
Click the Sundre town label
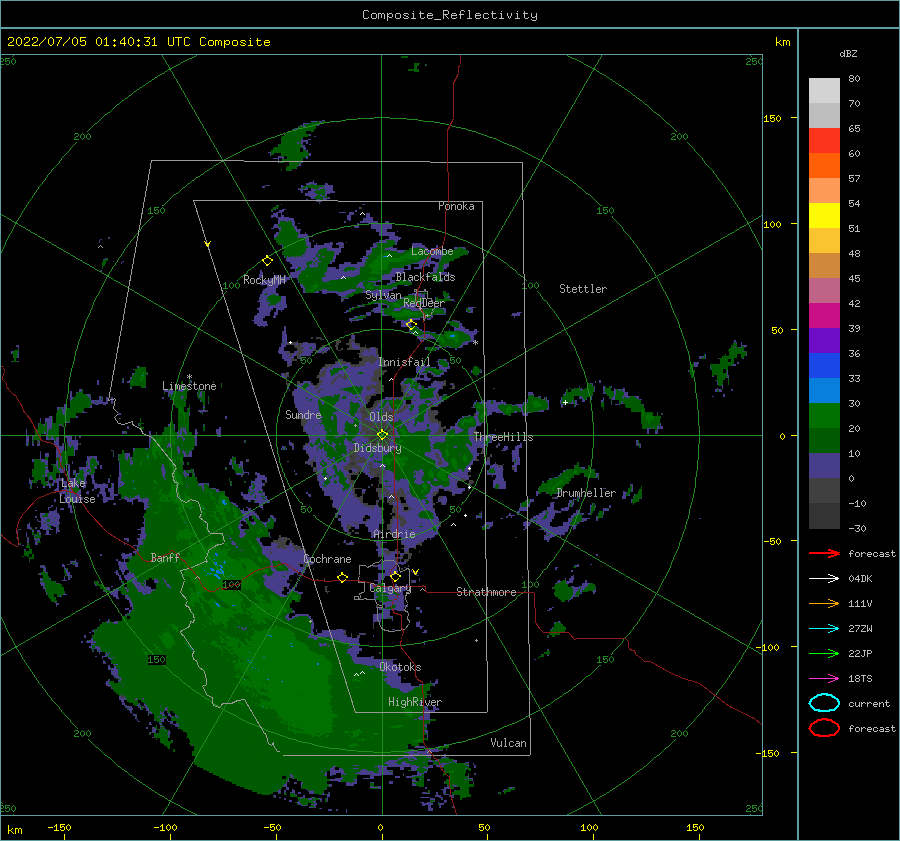(x=303, y=414)
